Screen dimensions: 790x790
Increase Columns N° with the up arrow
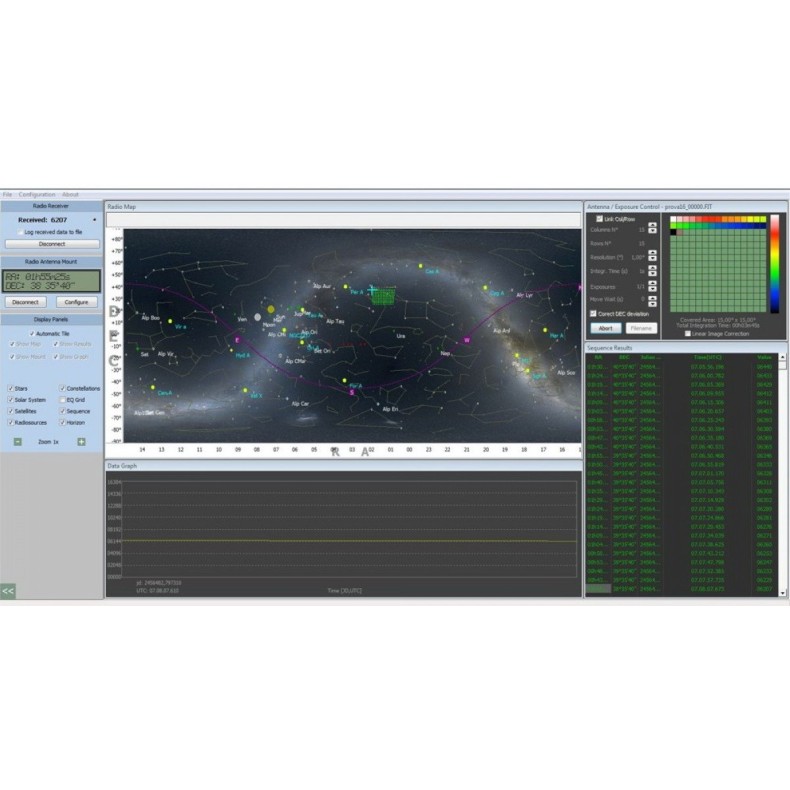pos(652,226)
